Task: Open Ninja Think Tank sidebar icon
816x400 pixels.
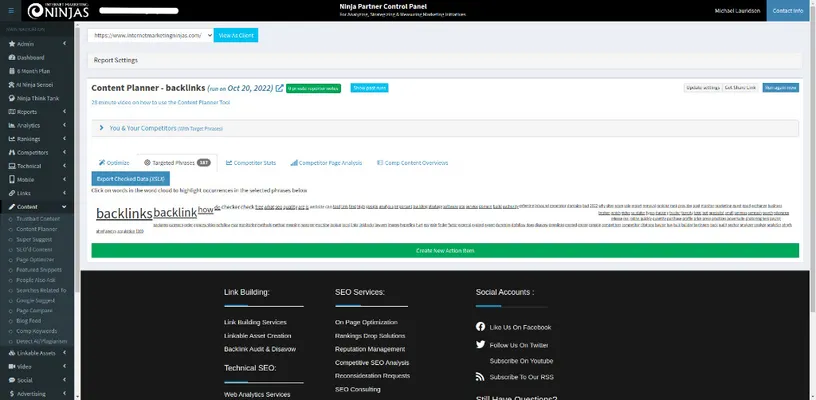Action: point(10,98)
